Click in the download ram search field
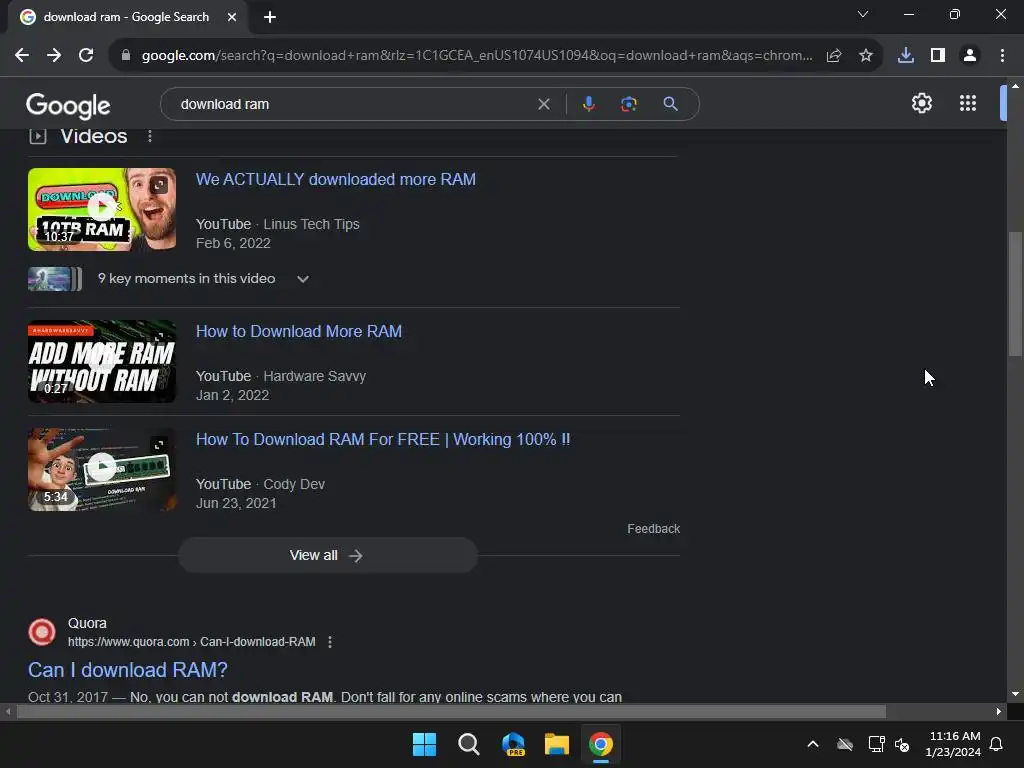This screenshot has height=768, width=1024. coord(353,104)
